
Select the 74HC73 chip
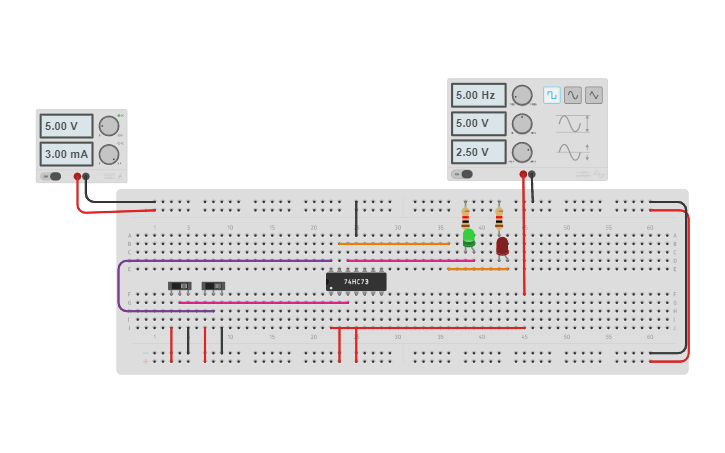(x=356, y=282)
